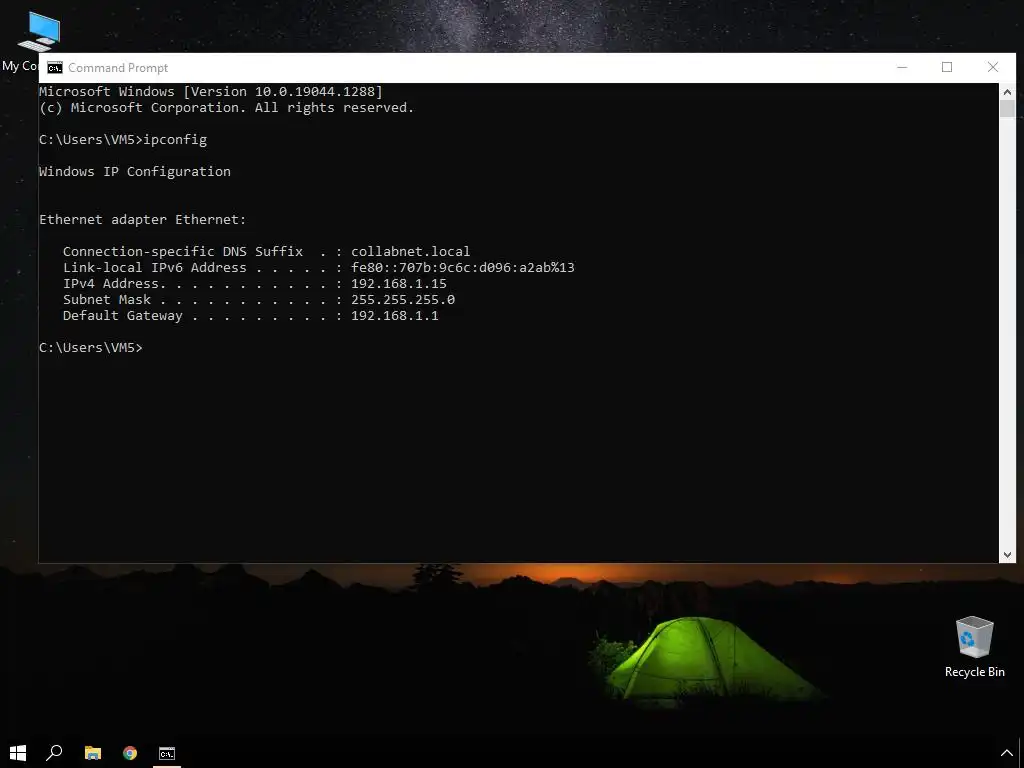Click the 'Windows IP Configuration' heading

(x=135, y=172)
